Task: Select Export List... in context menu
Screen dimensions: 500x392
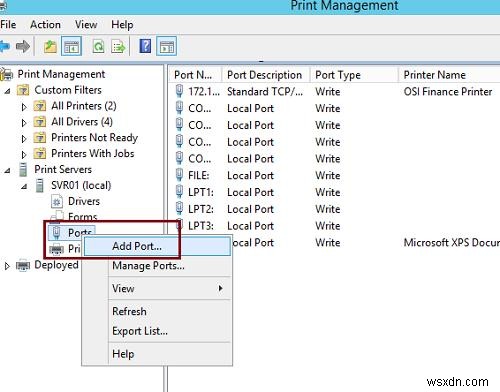Action: [170, 331]
